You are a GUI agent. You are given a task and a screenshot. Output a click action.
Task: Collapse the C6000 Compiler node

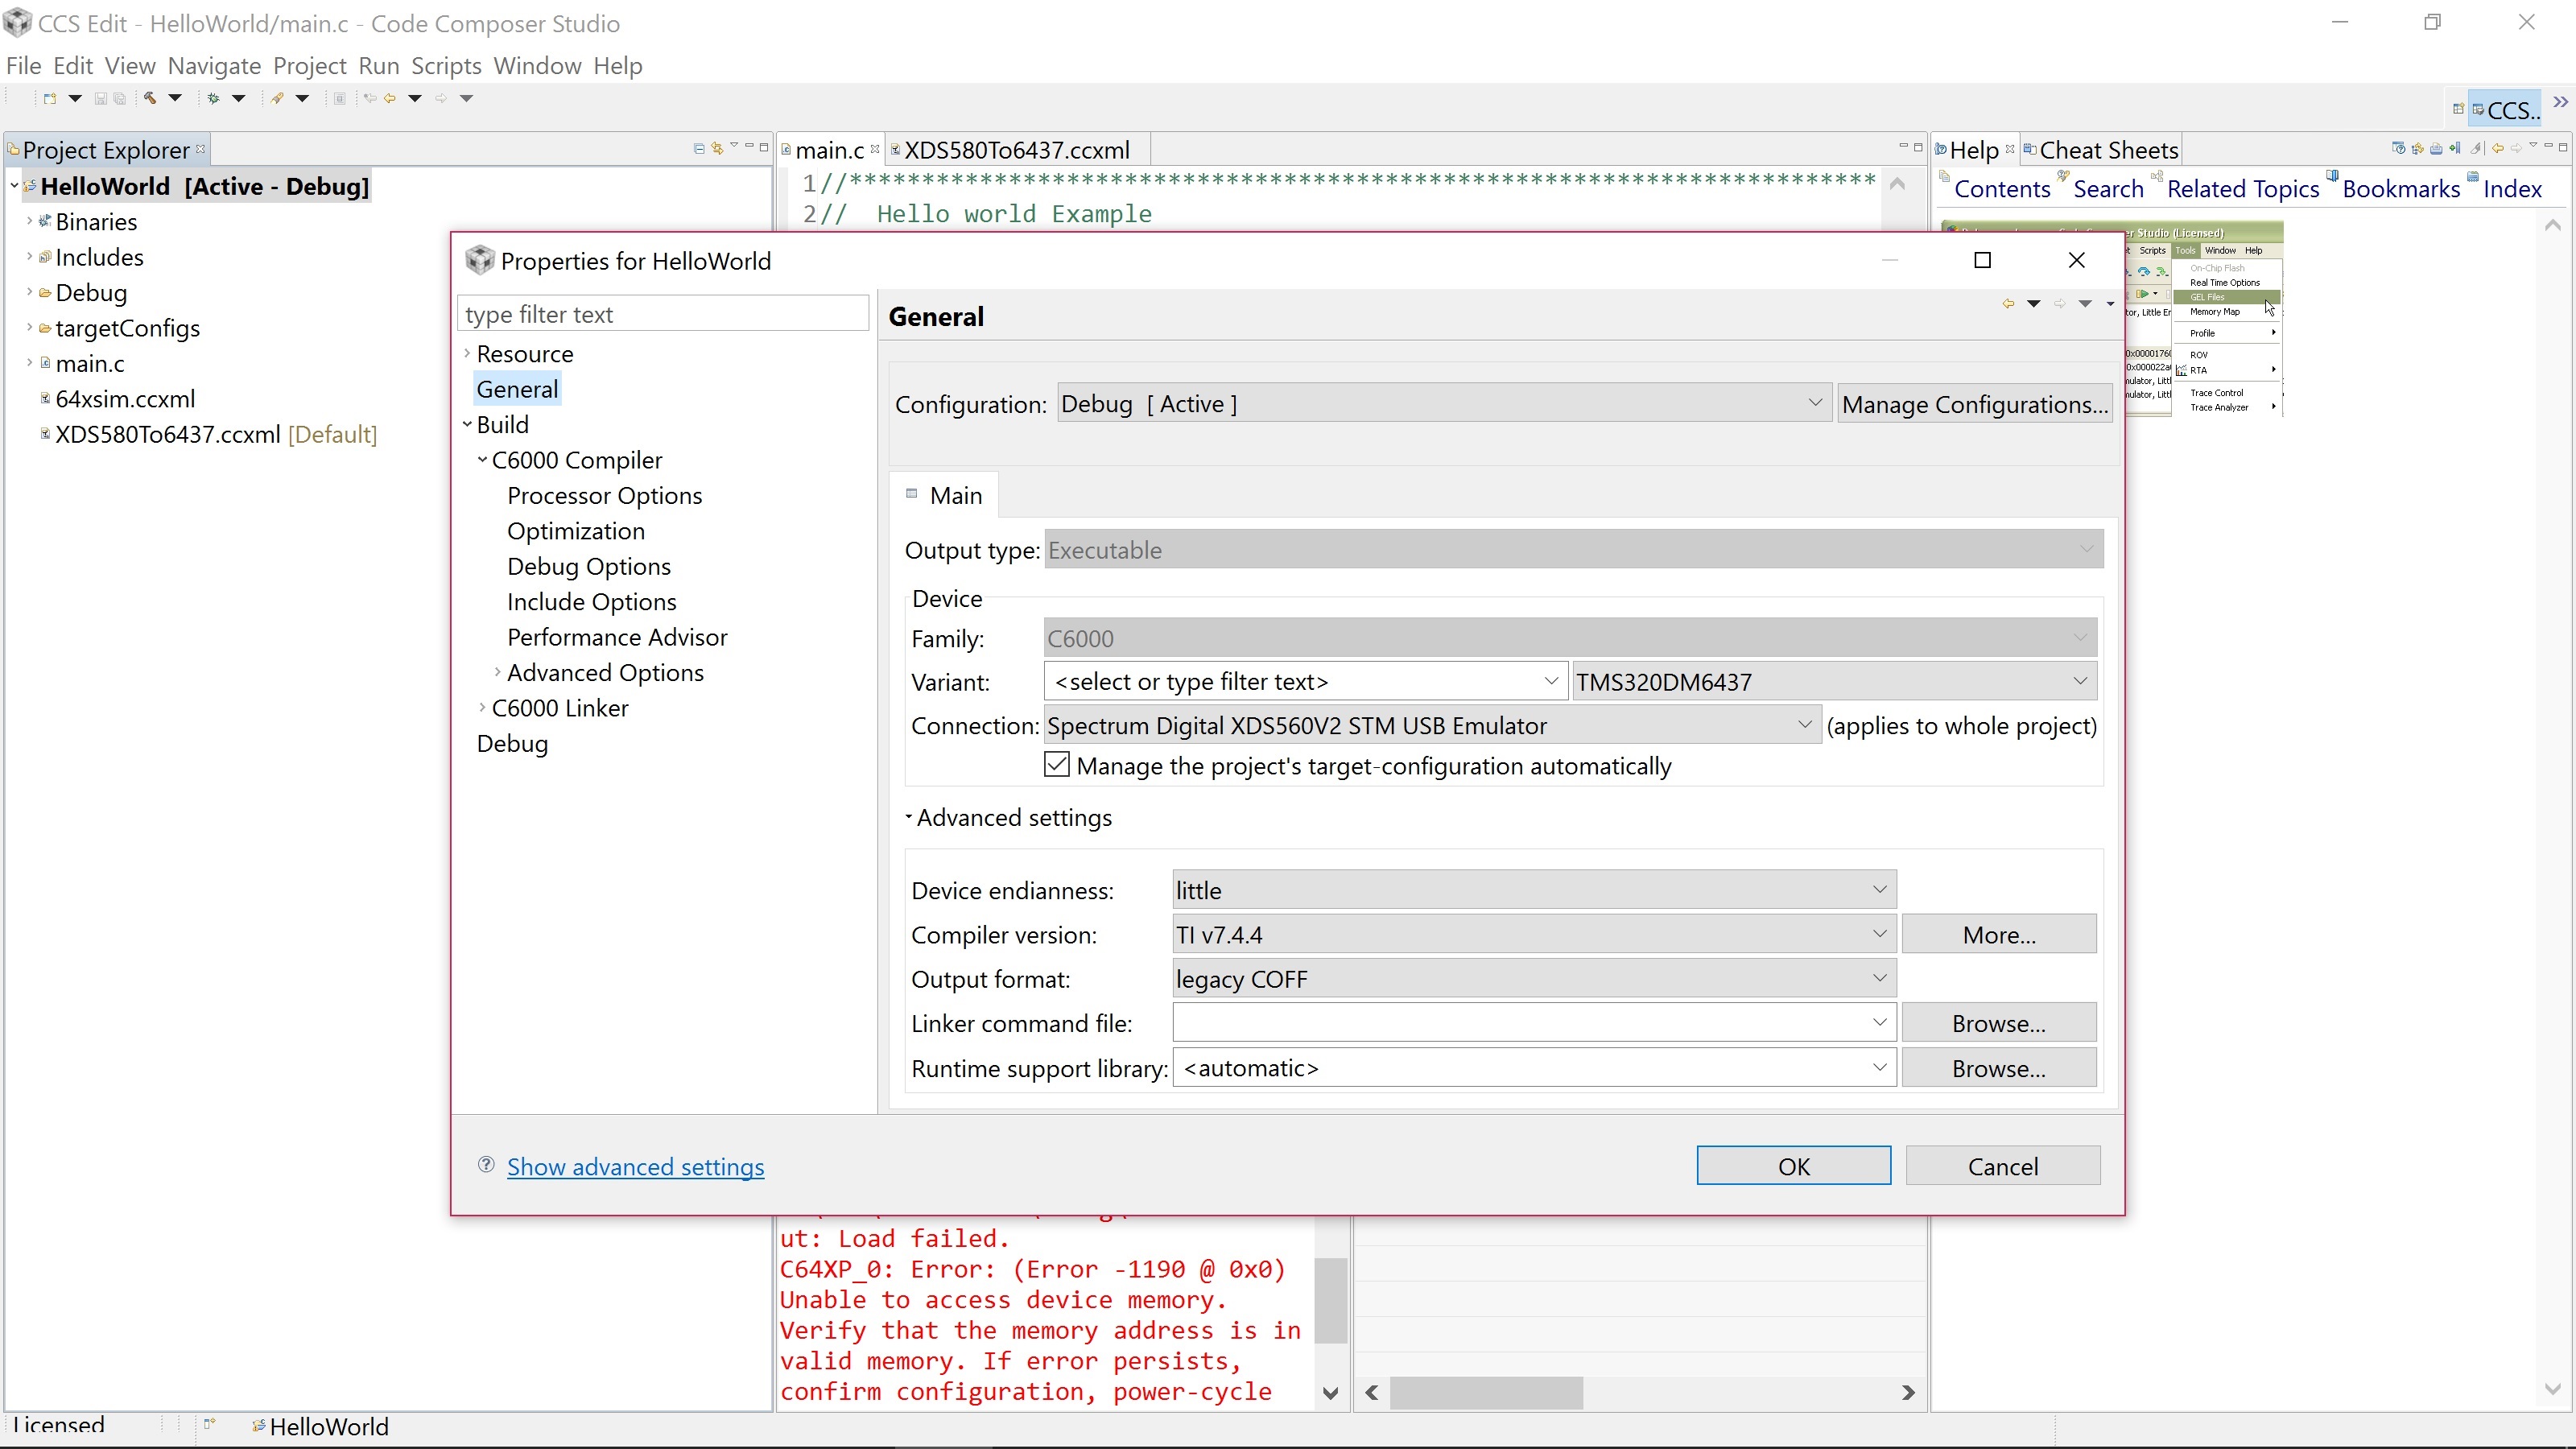(x=482, y=460)
